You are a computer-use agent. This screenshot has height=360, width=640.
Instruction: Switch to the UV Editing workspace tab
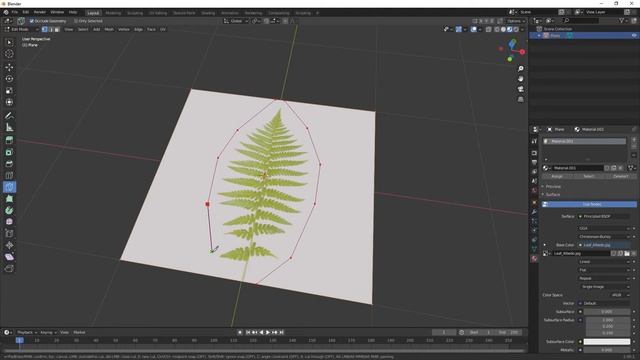click(158, 13)
